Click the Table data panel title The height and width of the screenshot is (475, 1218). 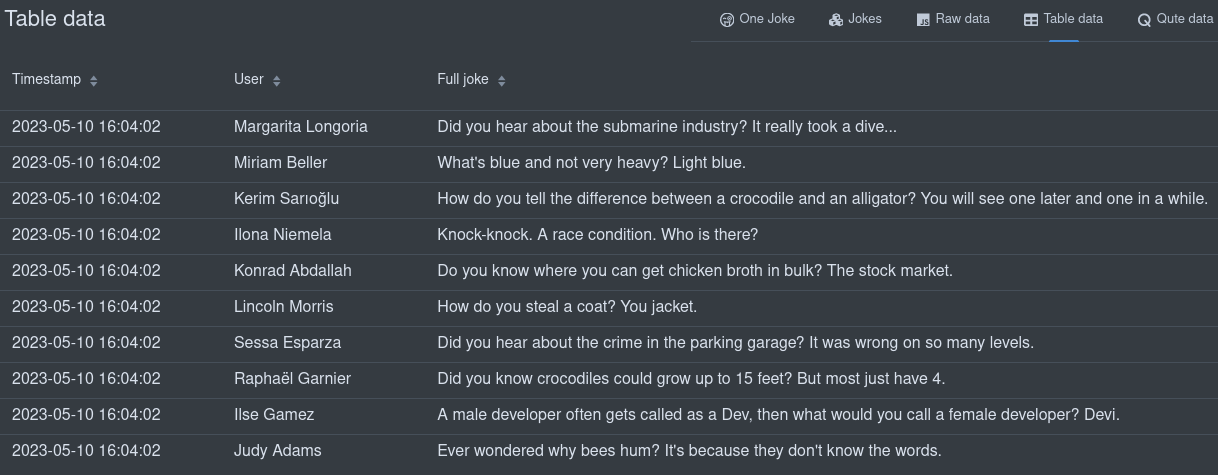(x=55, y=19)
